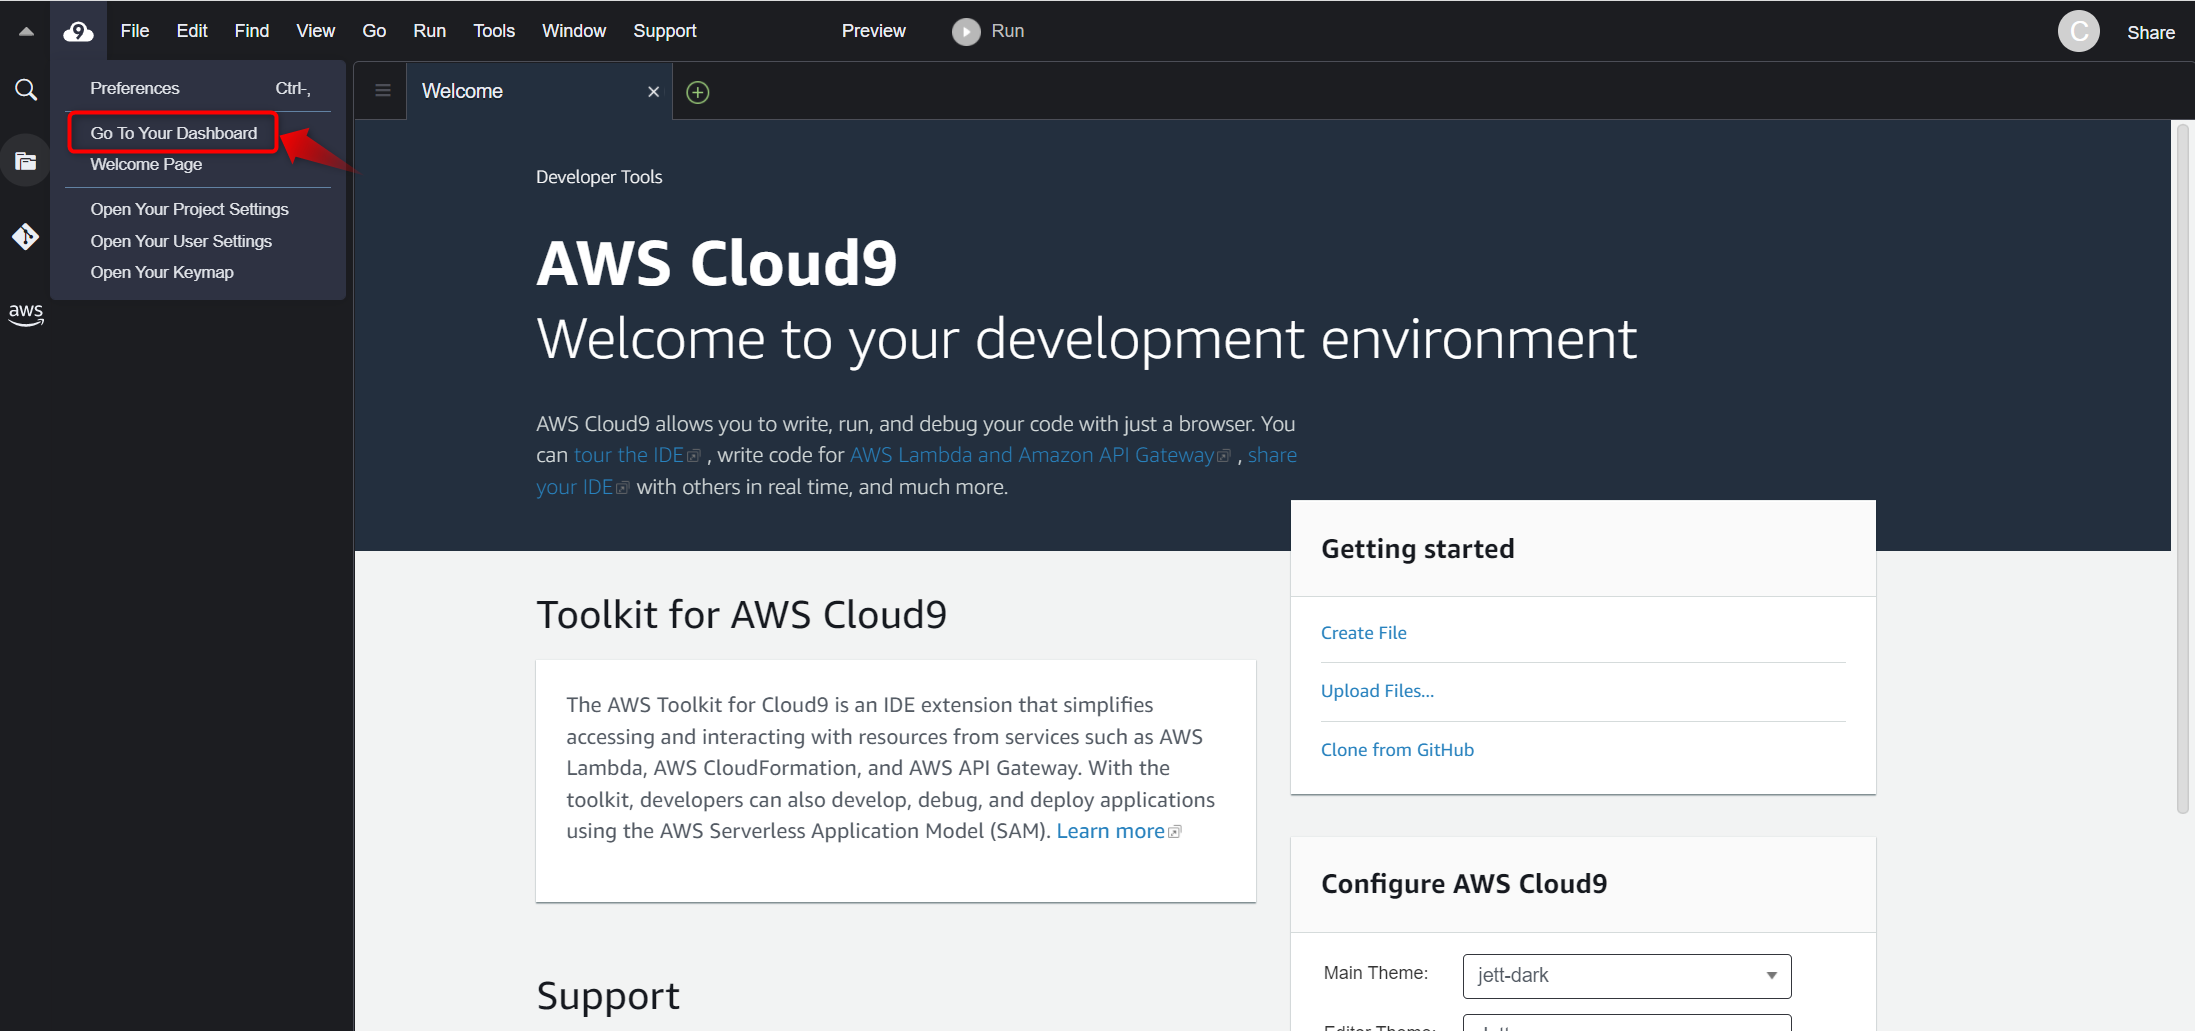Click the Toolkit for AWS Cloud9 heading
Image resolution: width=2195 pixels, height=1031 pixels.
click(x=741, y=615)
